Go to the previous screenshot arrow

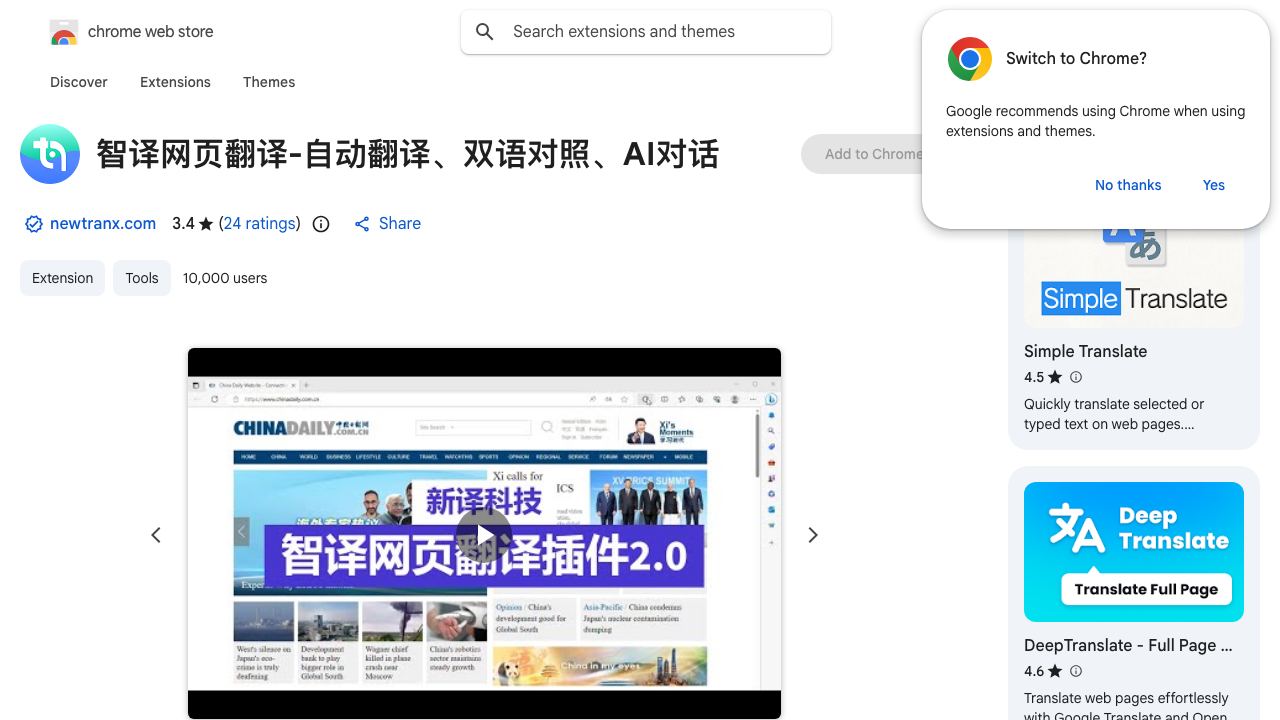156,535
